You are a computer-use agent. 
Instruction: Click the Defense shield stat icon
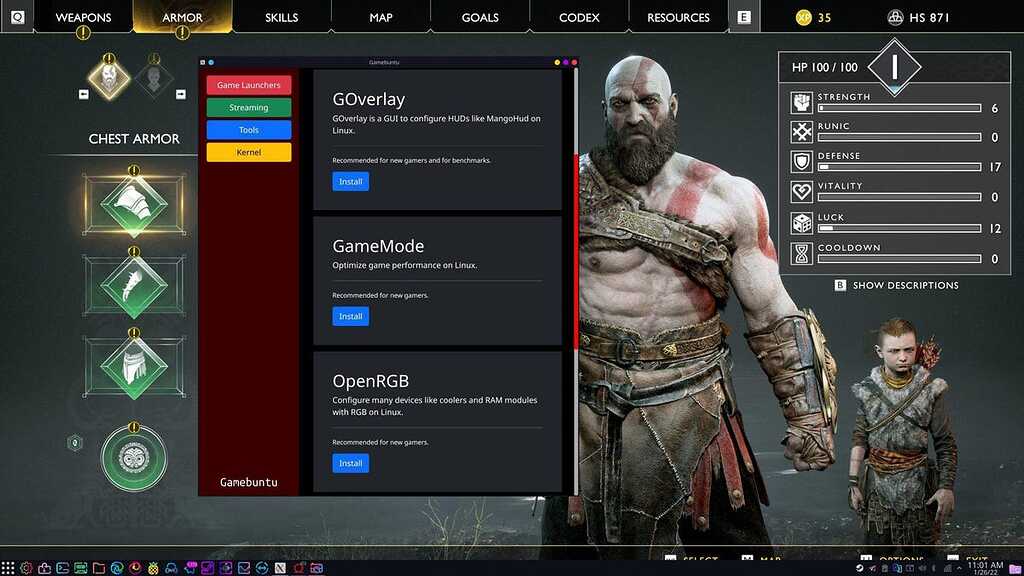point(801,162)
